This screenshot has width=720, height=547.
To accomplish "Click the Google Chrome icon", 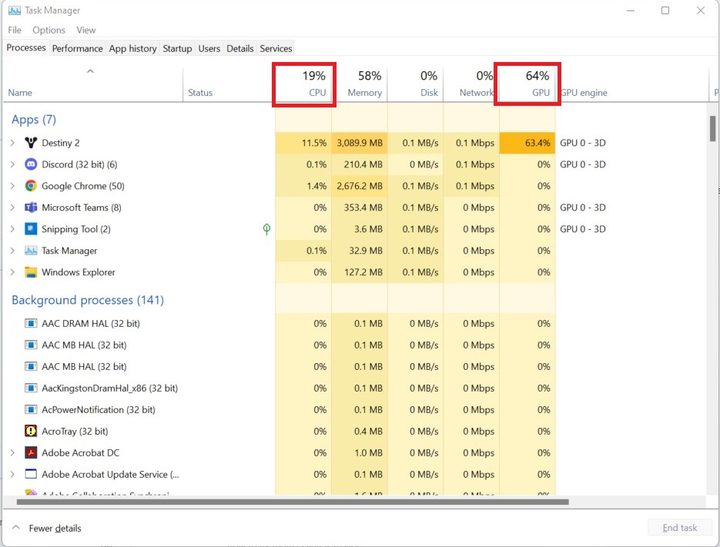I will (31, 186).
